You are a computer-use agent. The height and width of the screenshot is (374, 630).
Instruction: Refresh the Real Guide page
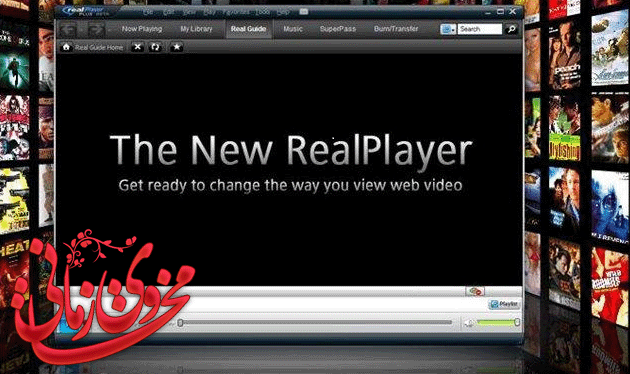[155, 47]
